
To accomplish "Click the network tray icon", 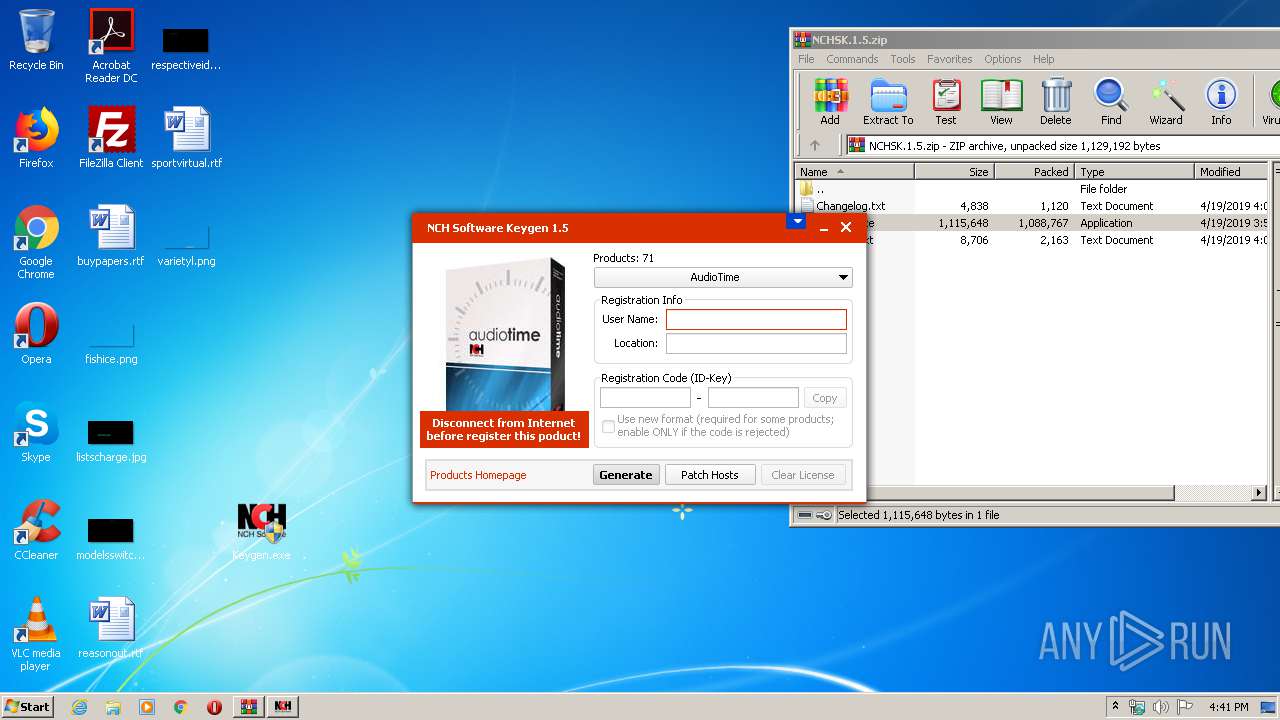I will click(x=1137, y=707).
